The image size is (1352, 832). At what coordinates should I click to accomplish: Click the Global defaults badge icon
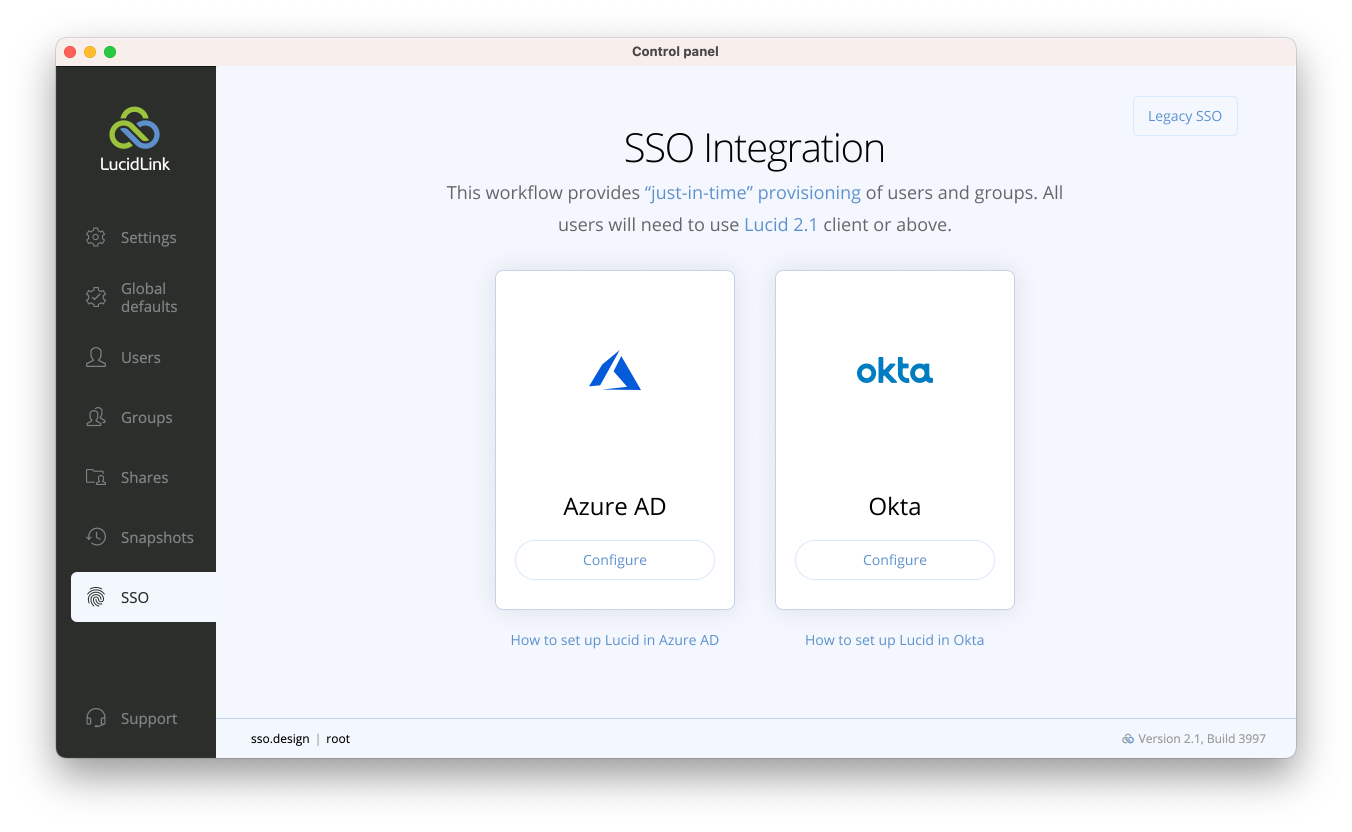pos(96,297)
